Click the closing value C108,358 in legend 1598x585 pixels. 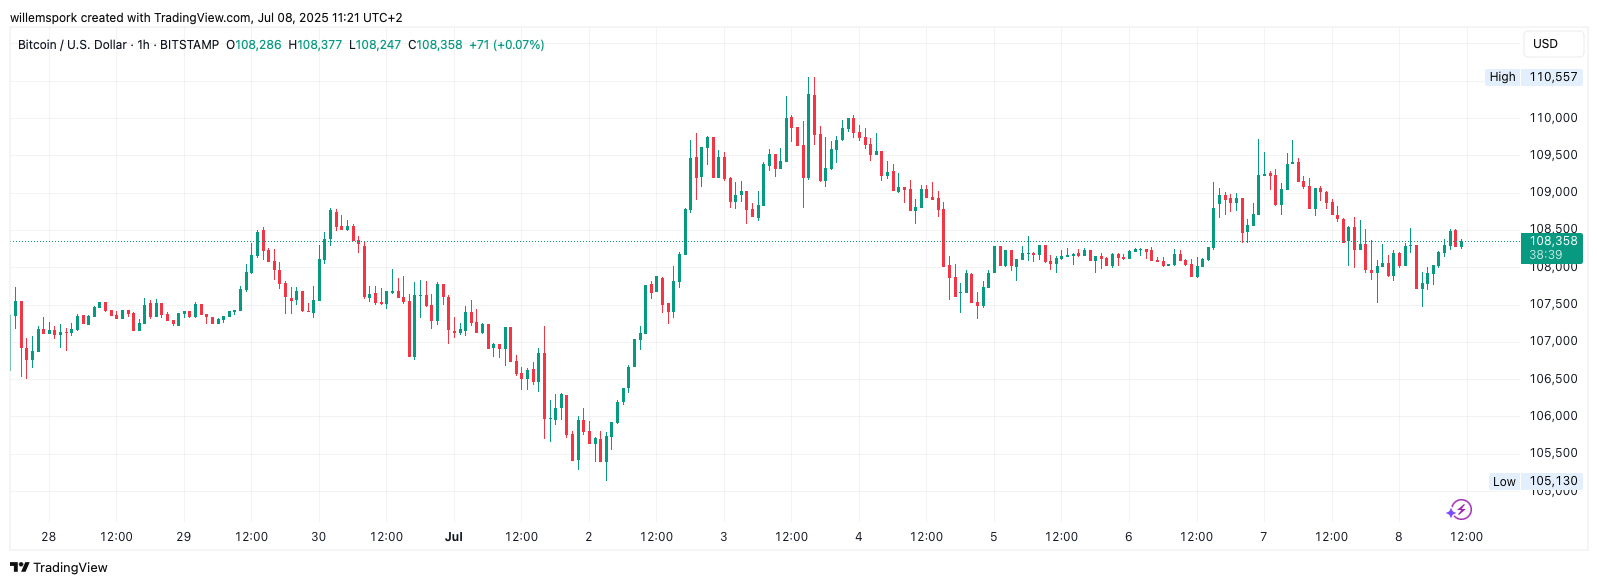(435, 45)
